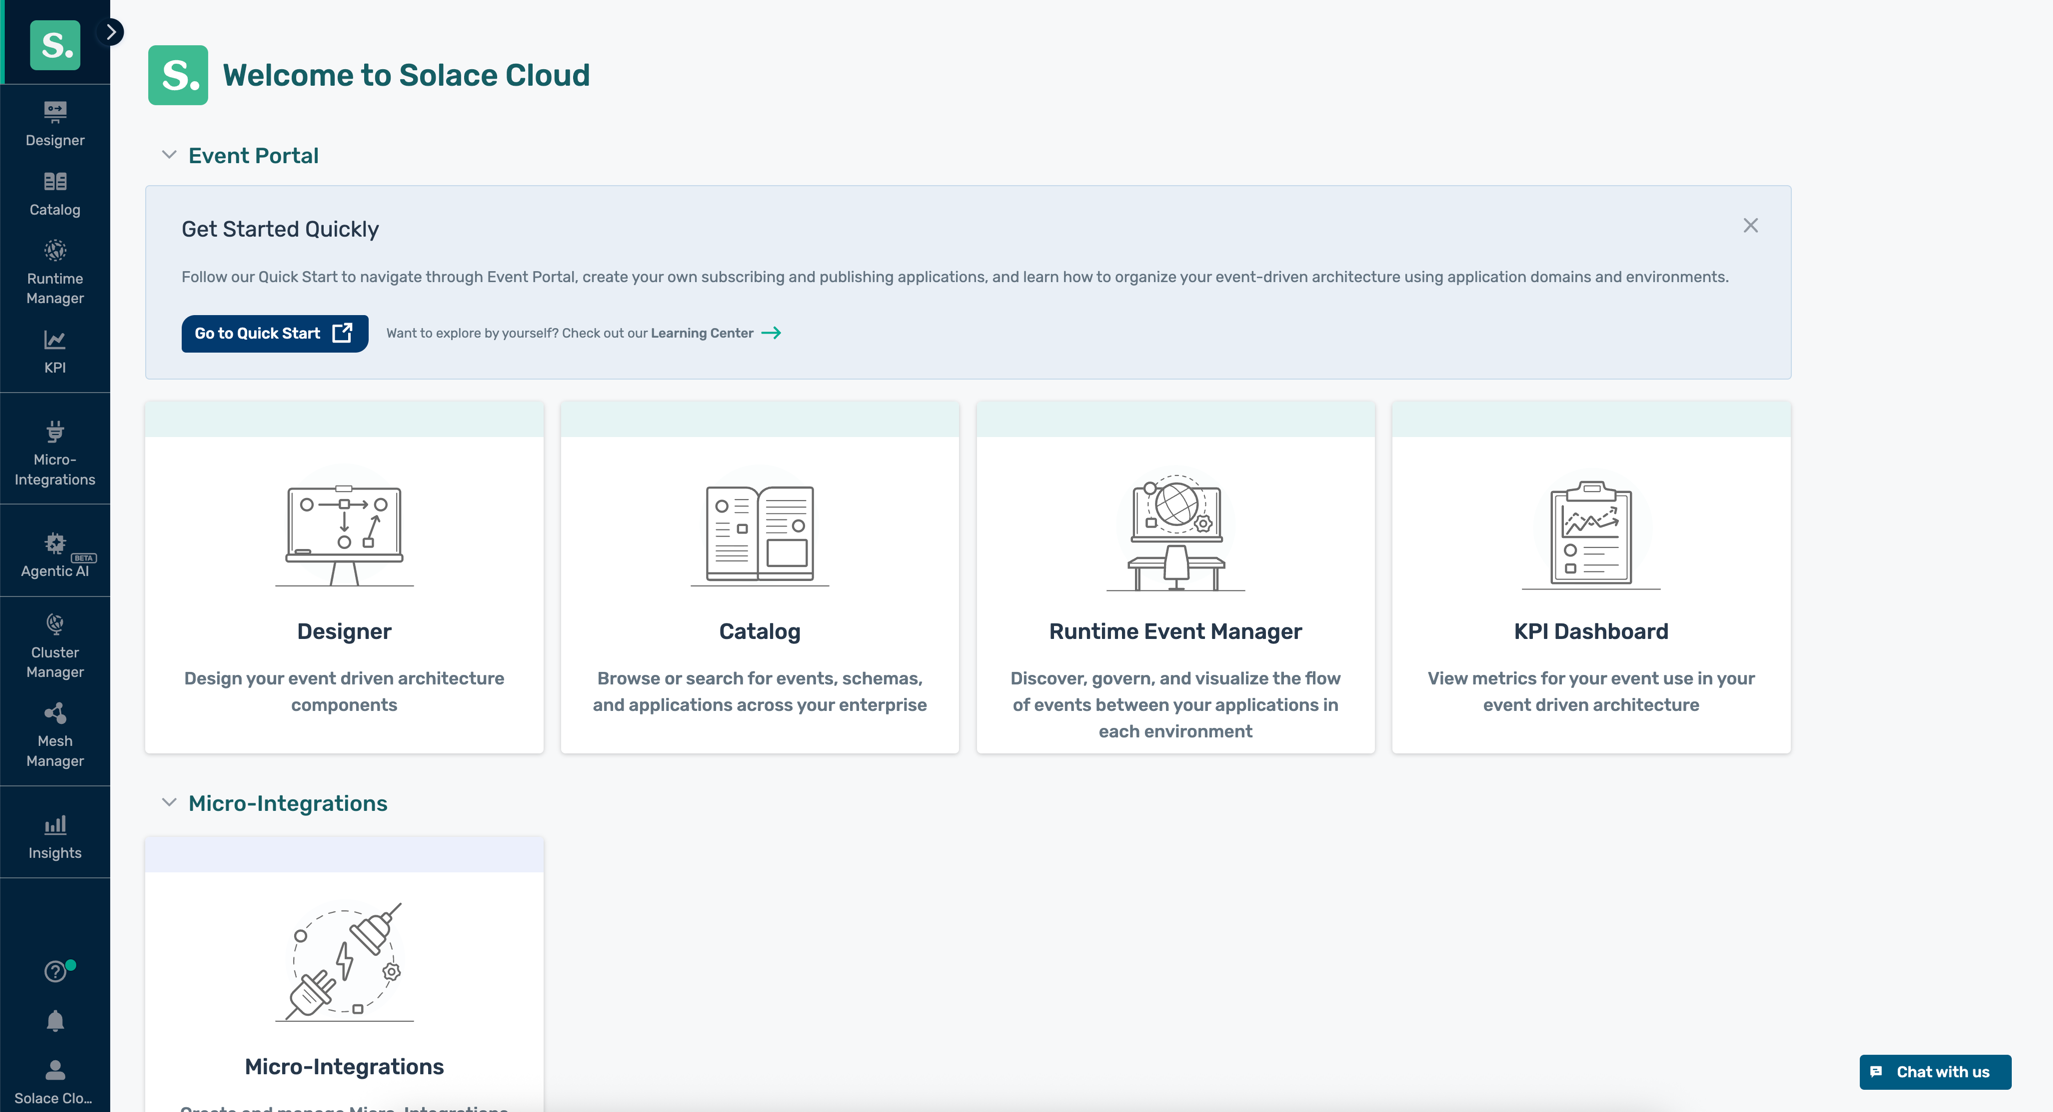Expand the sidebar using the arrow toggle
This screenshot has height=1112, width=2053.
(x=109, y=31)
